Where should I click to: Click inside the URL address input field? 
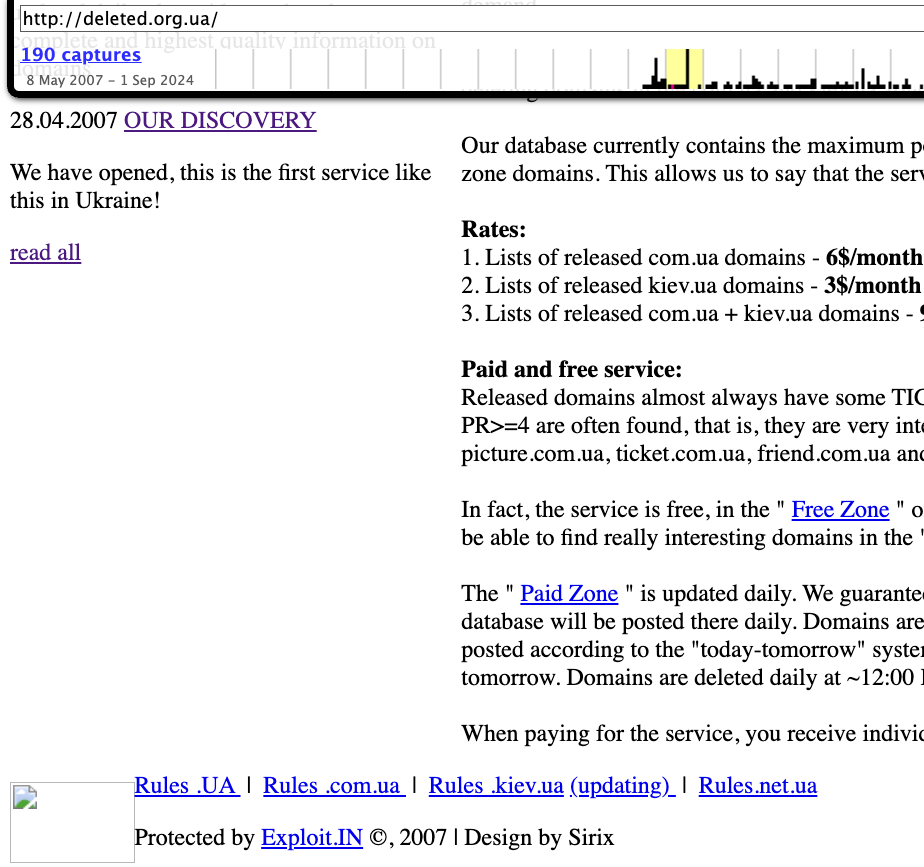point(300,17)
